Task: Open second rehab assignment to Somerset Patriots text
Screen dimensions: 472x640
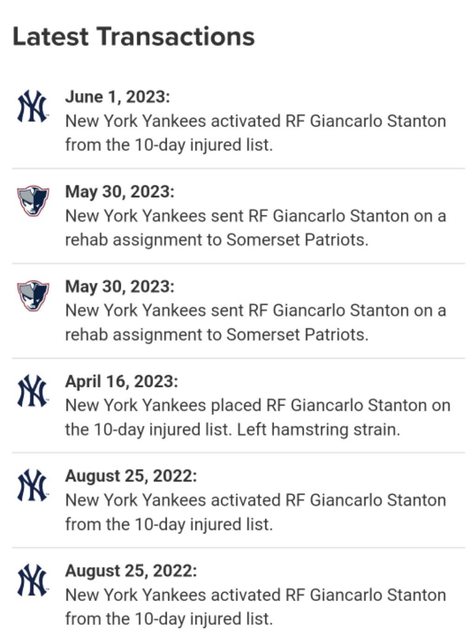Action: [x=256, y=322]
